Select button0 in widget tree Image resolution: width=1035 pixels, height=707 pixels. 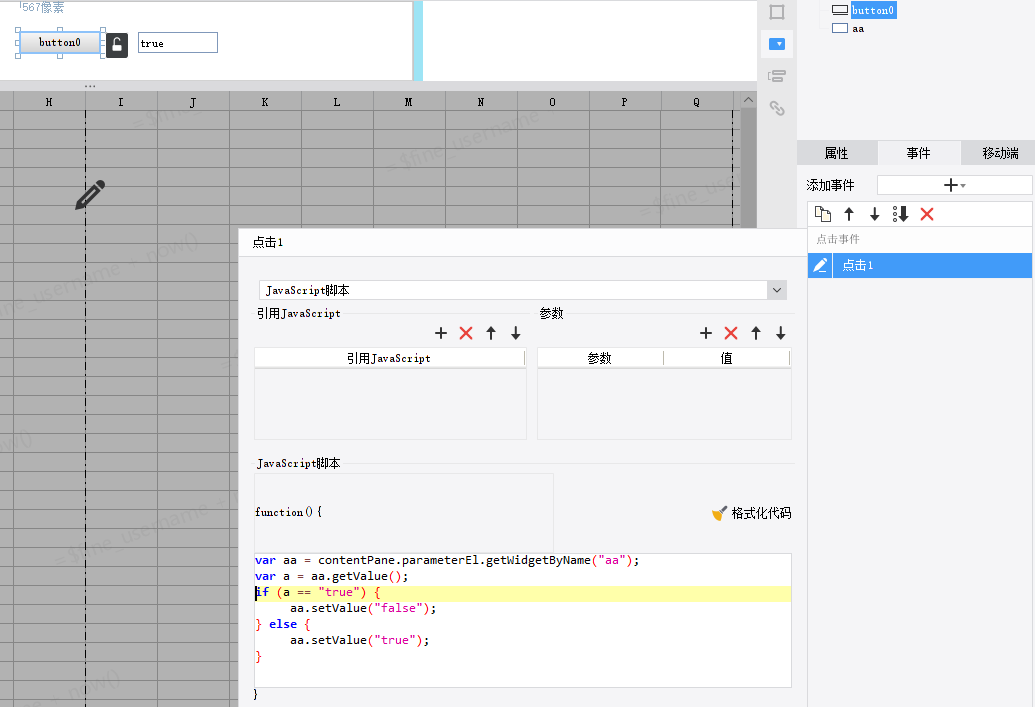tap(873, 10)
